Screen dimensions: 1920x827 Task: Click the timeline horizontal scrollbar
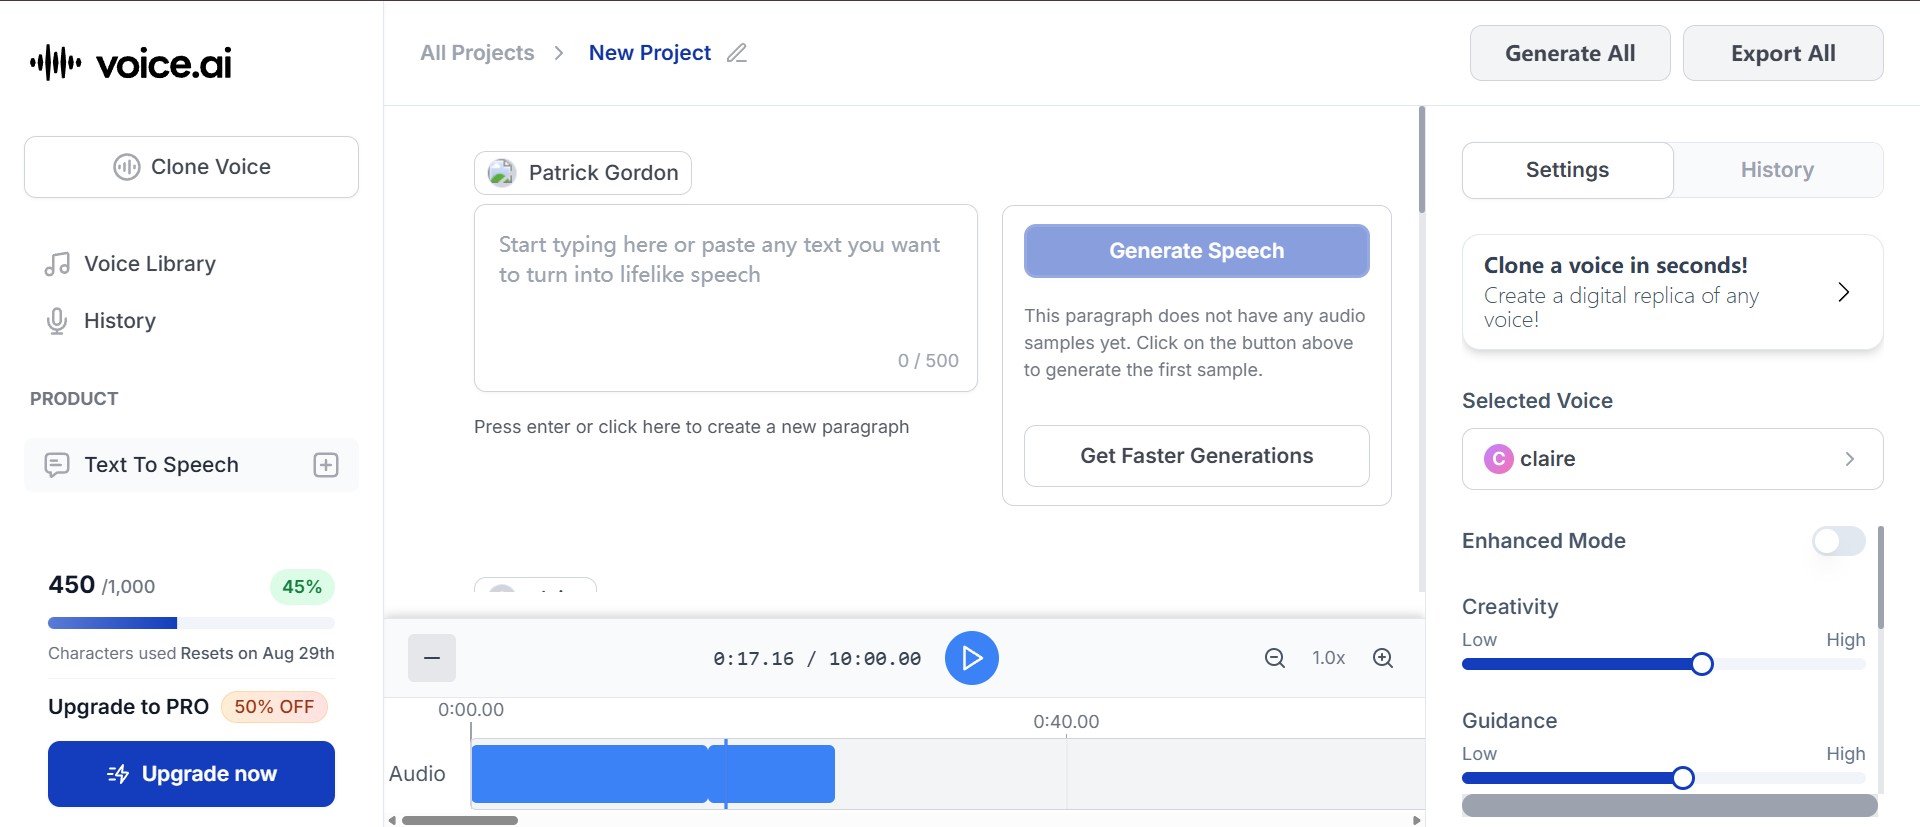(460, 820)
